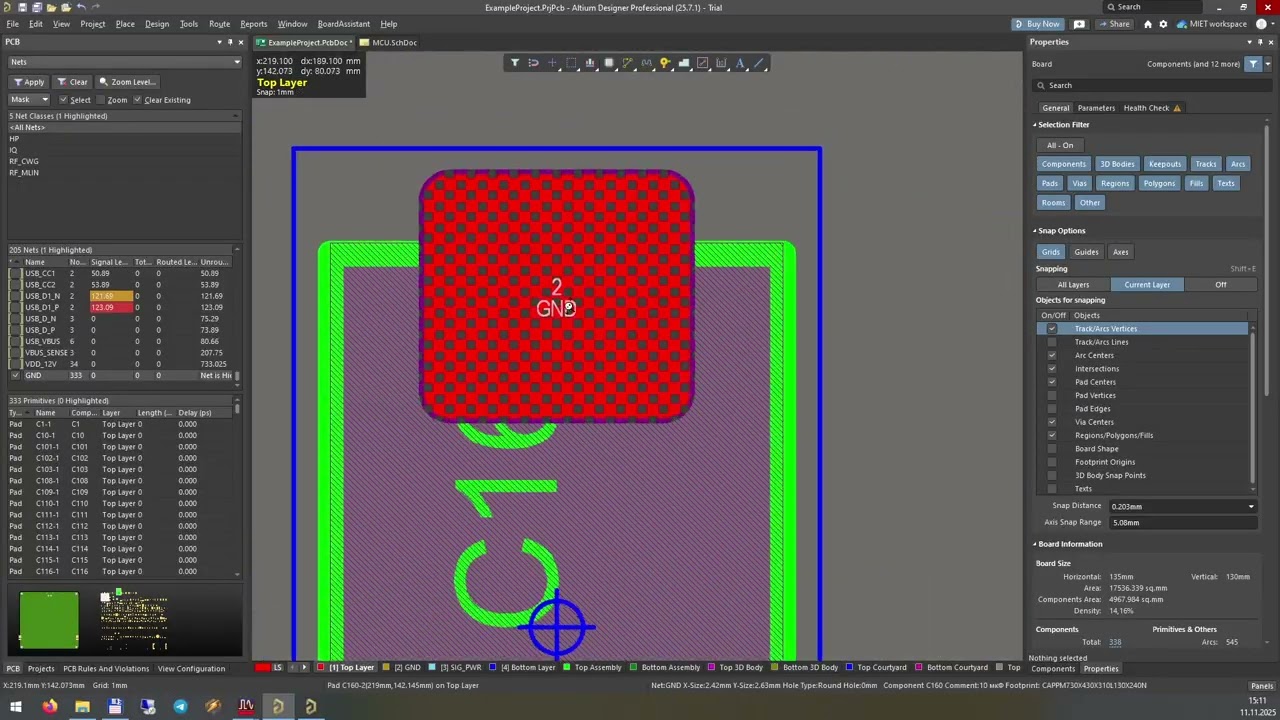
Task: Switch to the Parameters tab in Properties
Action: tap(1096, 108)
